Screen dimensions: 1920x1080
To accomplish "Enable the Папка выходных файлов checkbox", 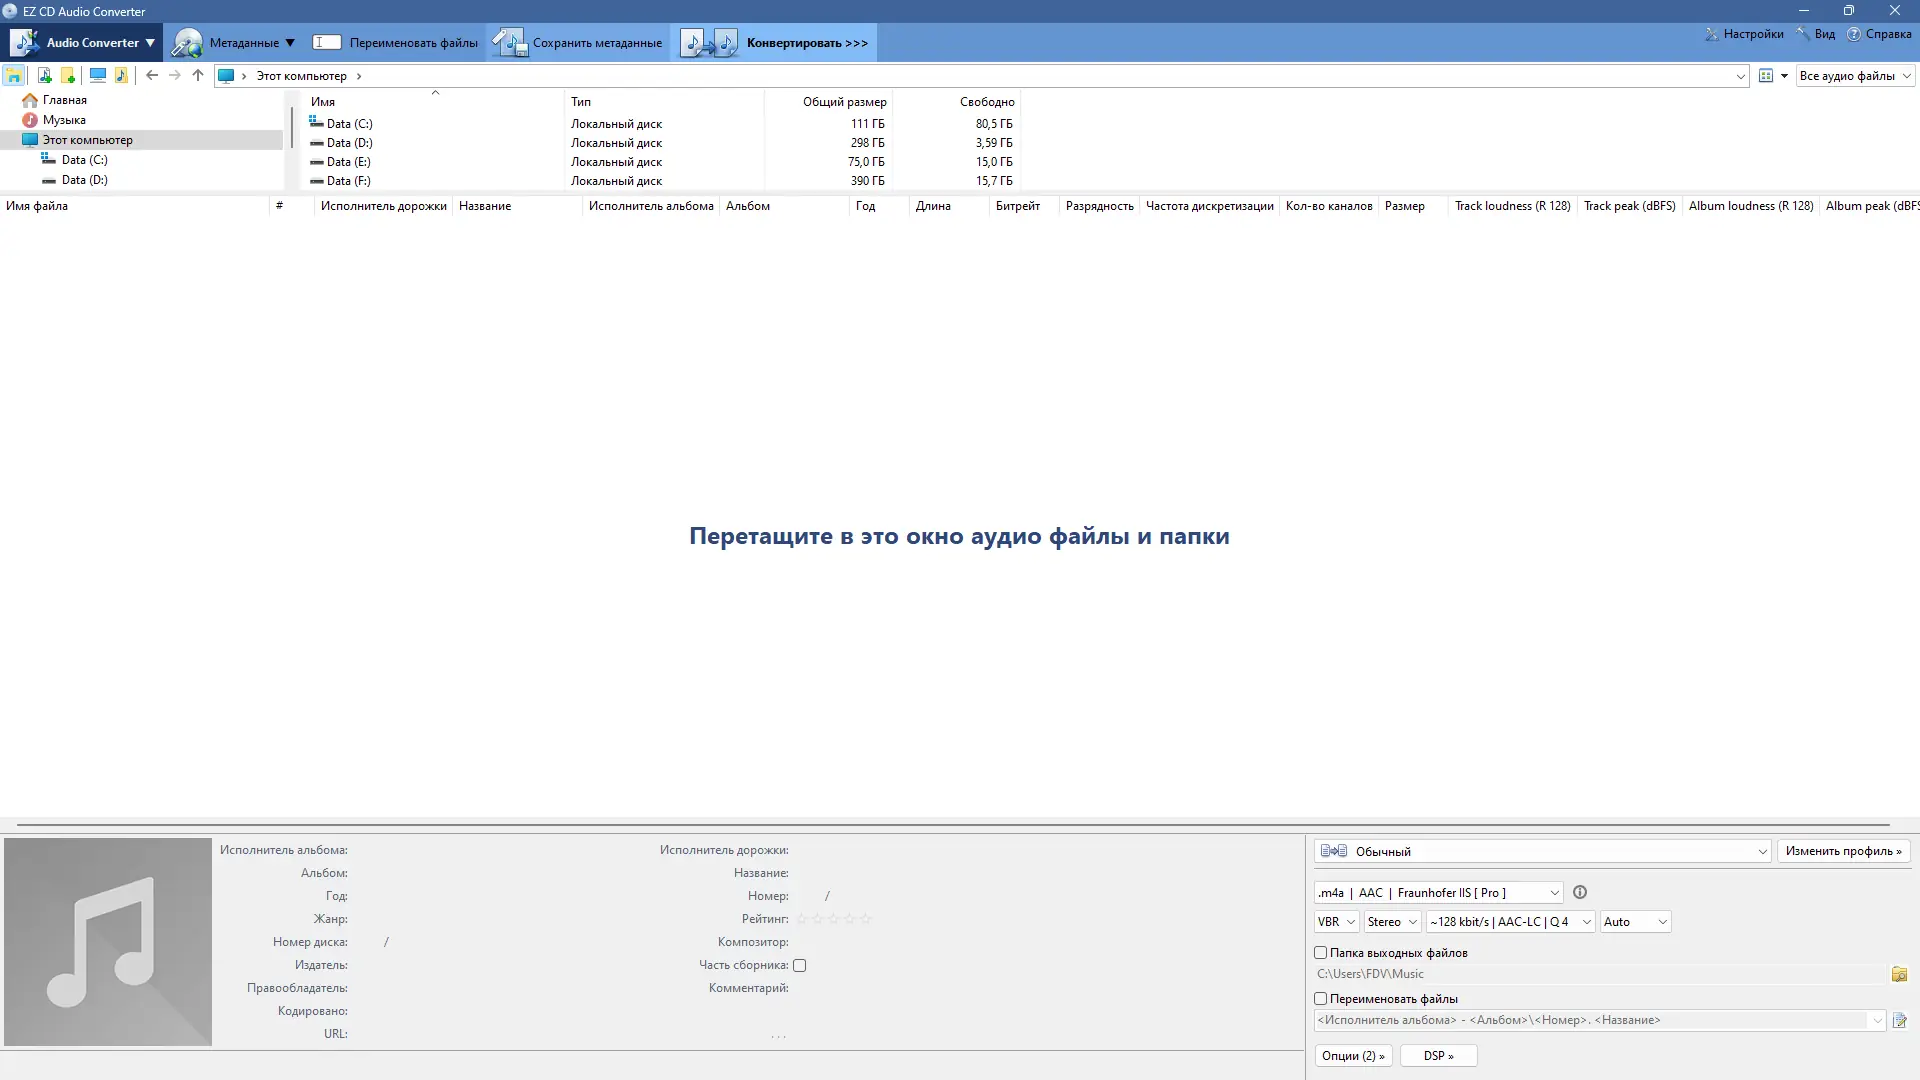I will [x=1322, y=953].
